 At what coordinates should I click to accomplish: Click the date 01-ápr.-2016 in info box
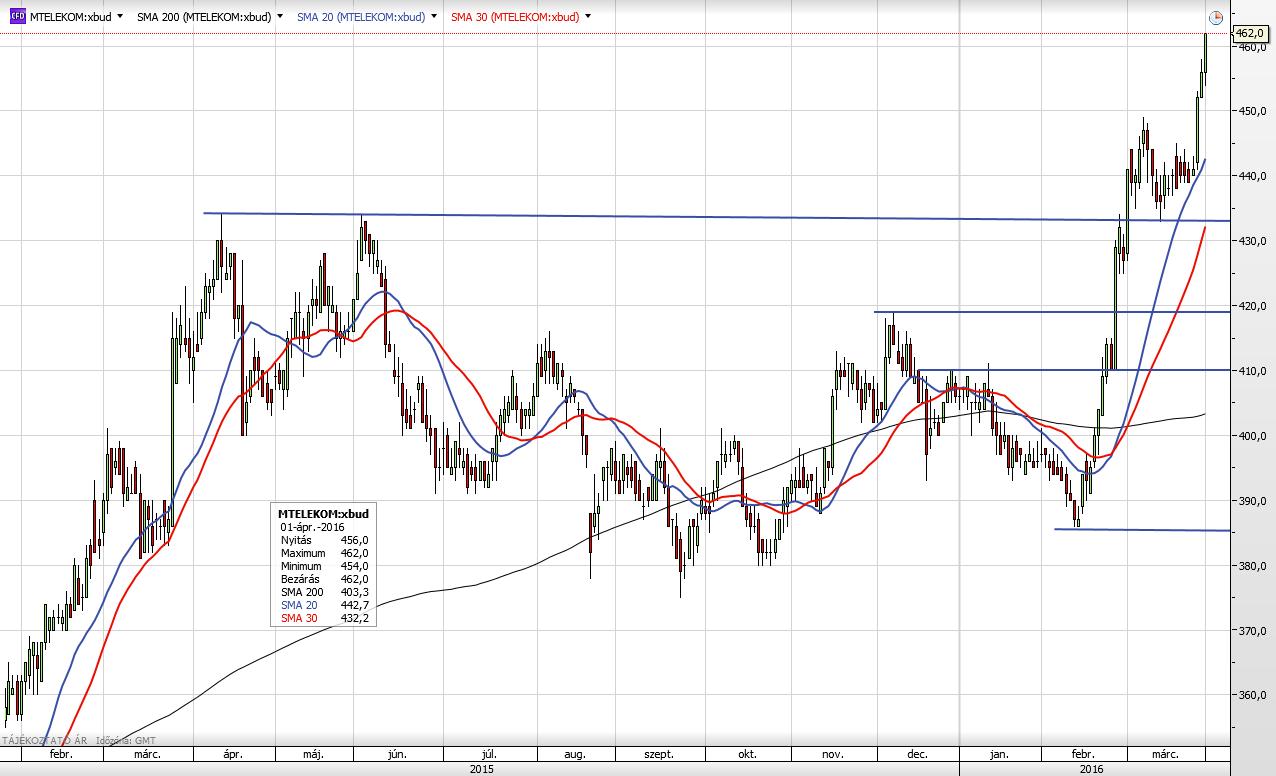pos(311,526)
